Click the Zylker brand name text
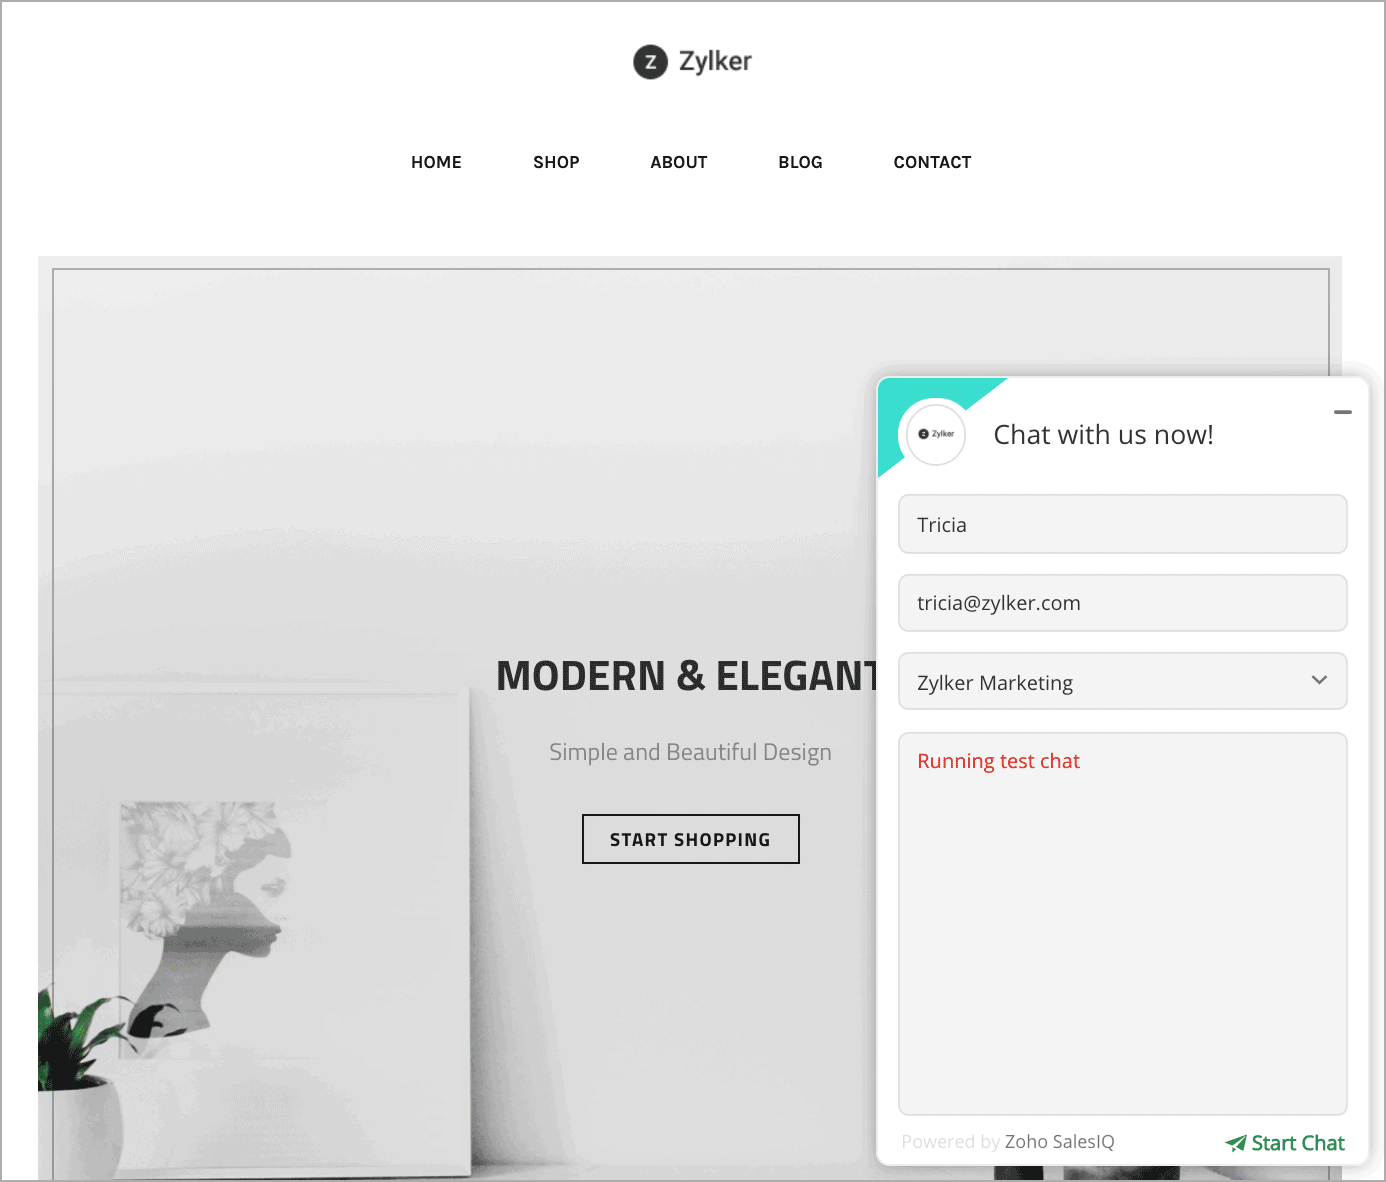 coord(715,62)
